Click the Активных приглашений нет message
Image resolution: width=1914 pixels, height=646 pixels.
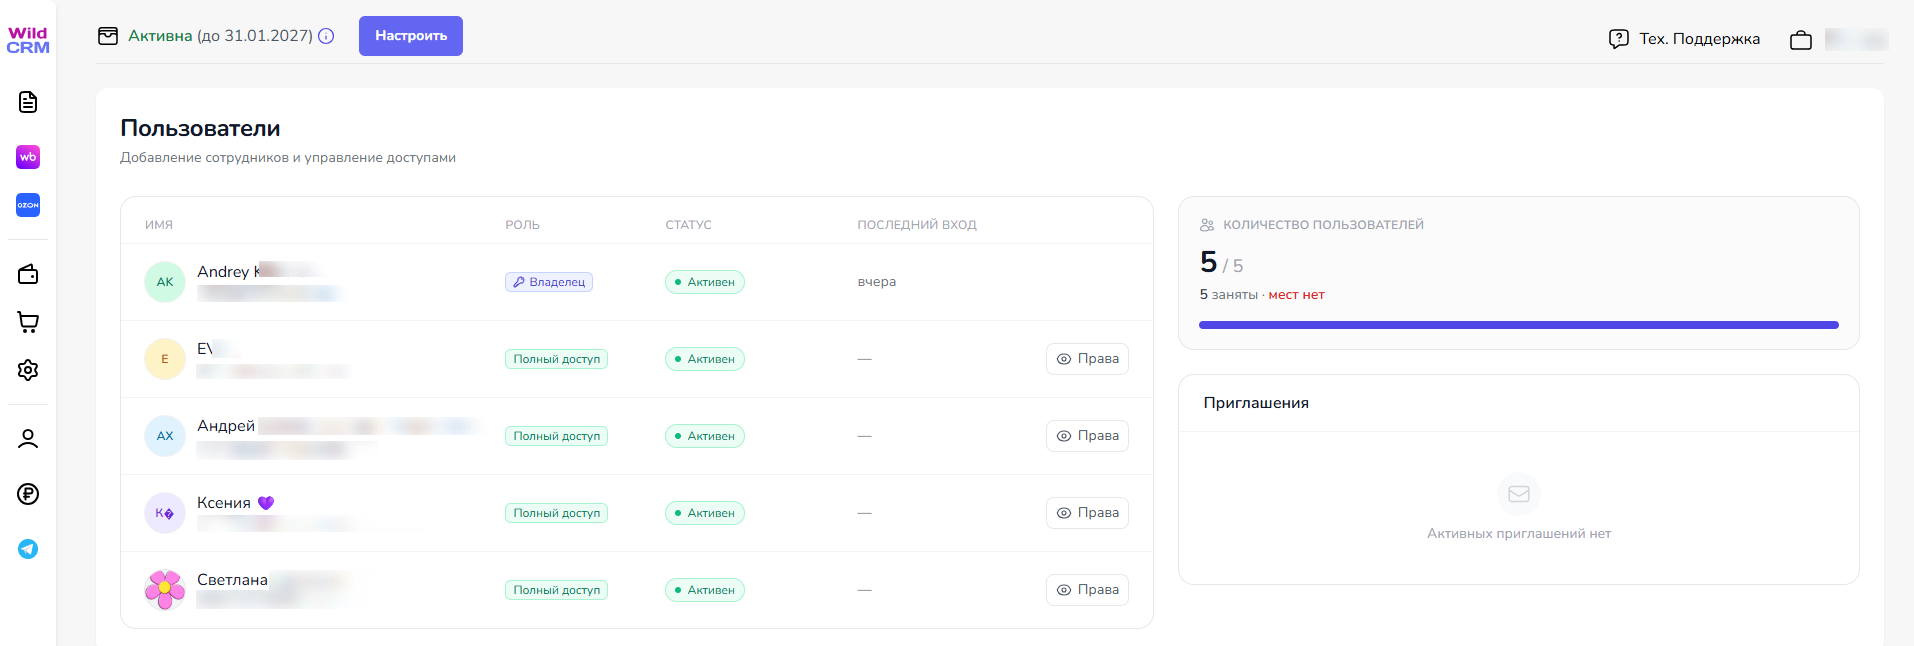click(1519, 534)
